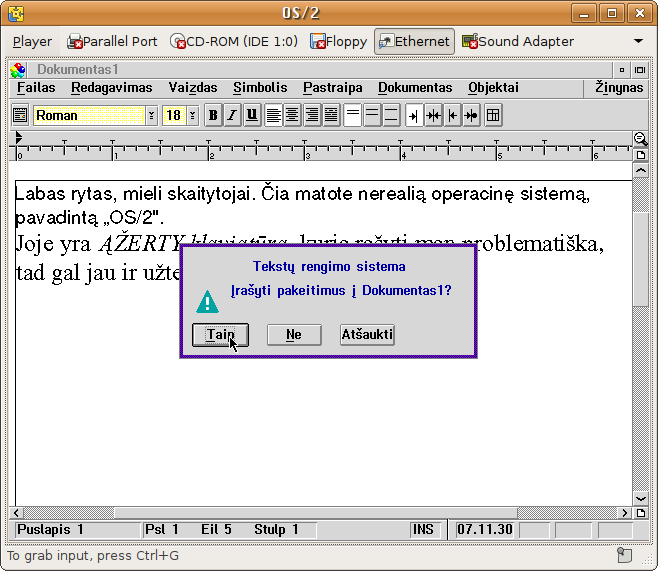Open the font size dropdown arrow
658x571 pixels.
(x=192, y=115)
